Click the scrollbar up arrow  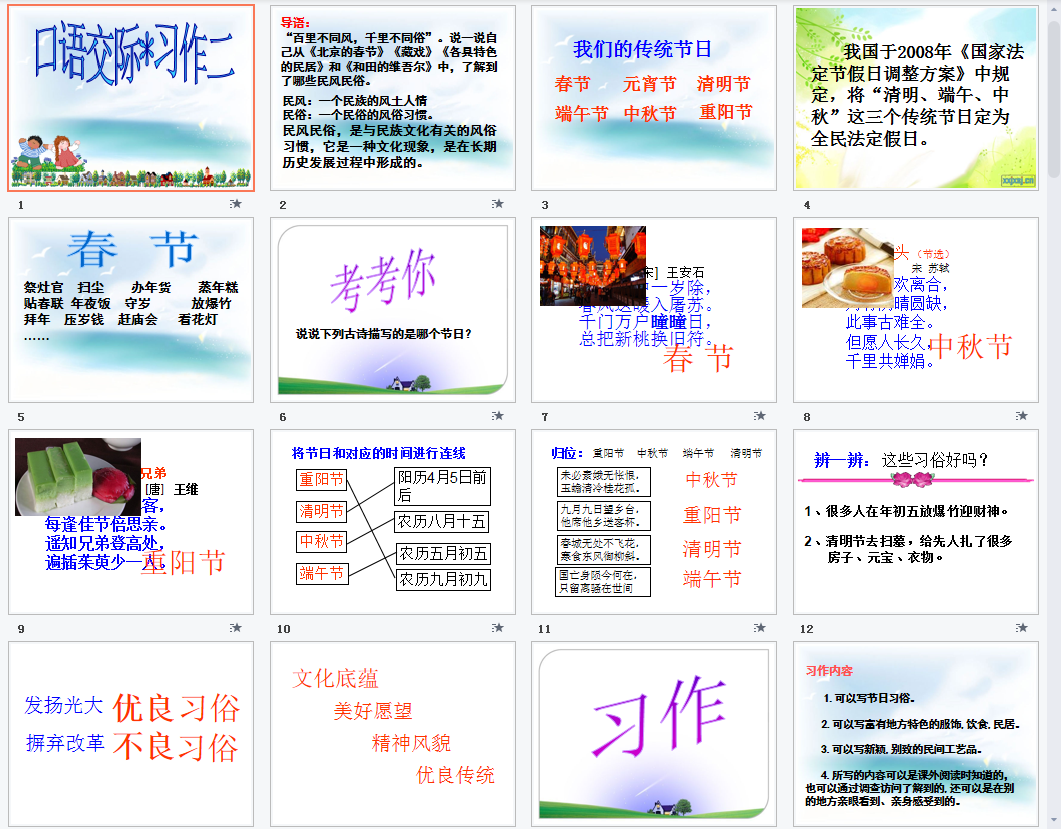1053,8
